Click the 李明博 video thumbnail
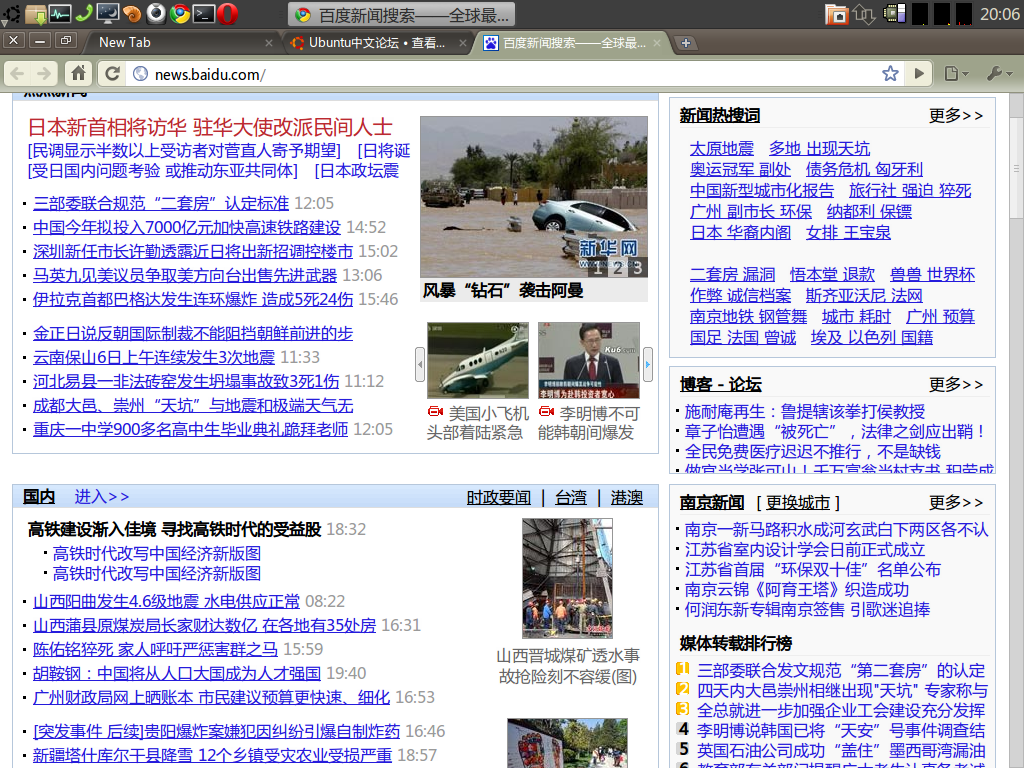1024x768 pixels. click(588, 360)
